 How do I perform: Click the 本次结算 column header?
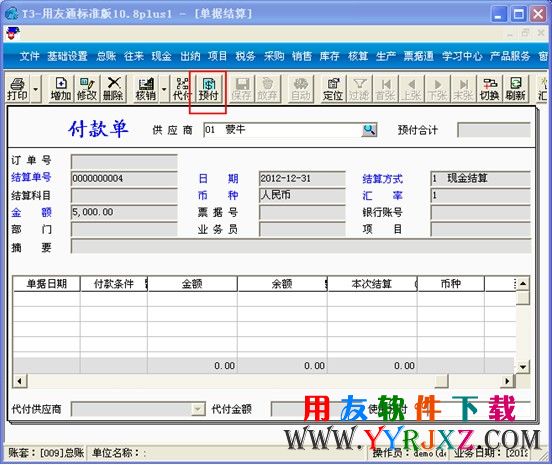click(372, 284)
